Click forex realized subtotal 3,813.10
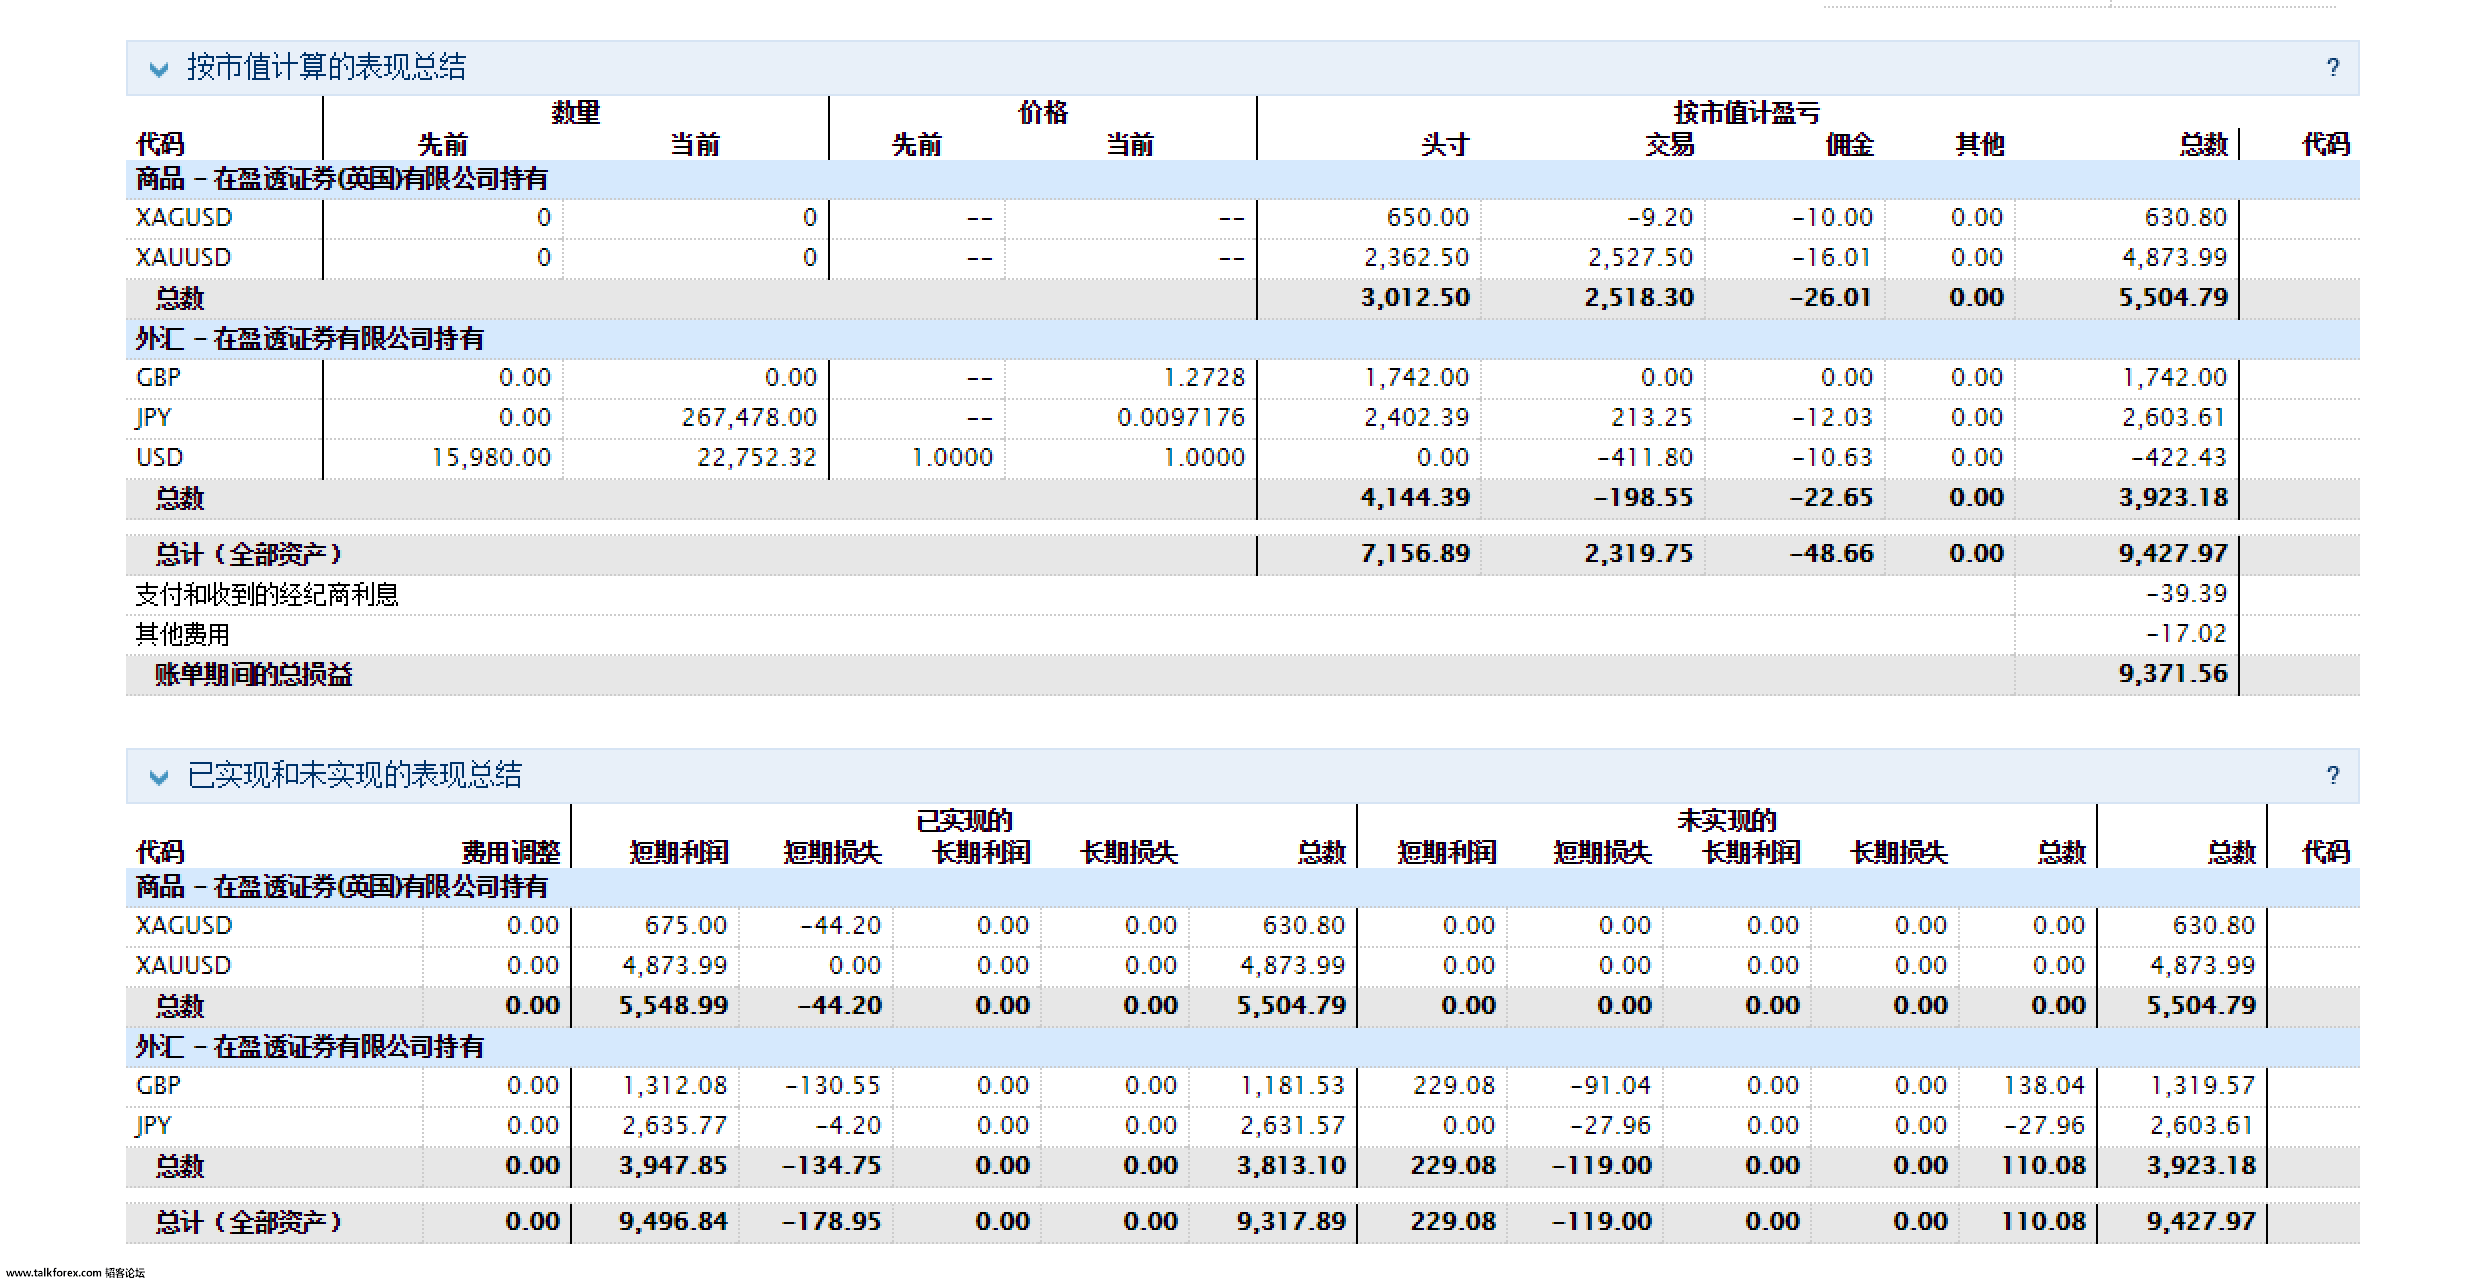The width and height of the screenshot is (2469, 1283). (x=1291, y=1166)
